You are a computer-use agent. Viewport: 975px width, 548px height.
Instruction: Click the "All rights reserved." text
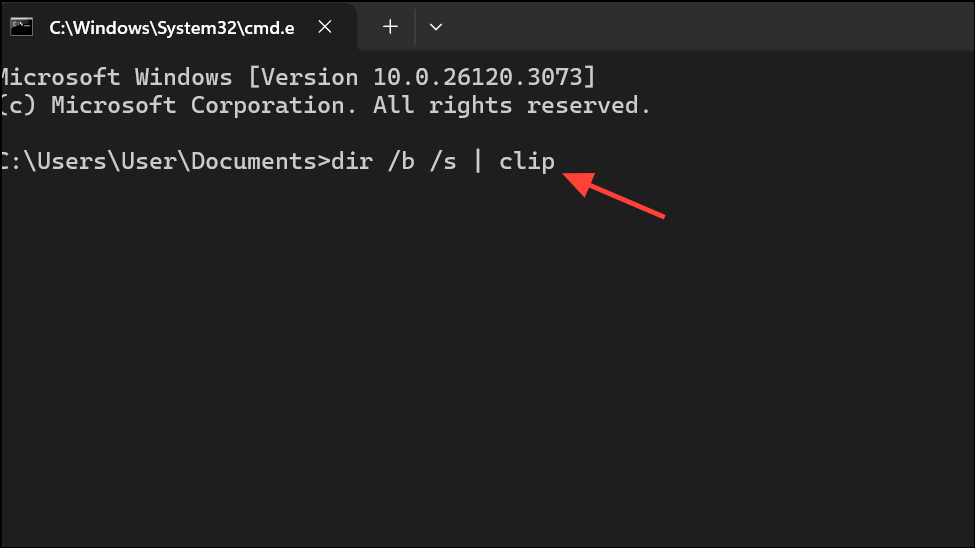(512, 105)
